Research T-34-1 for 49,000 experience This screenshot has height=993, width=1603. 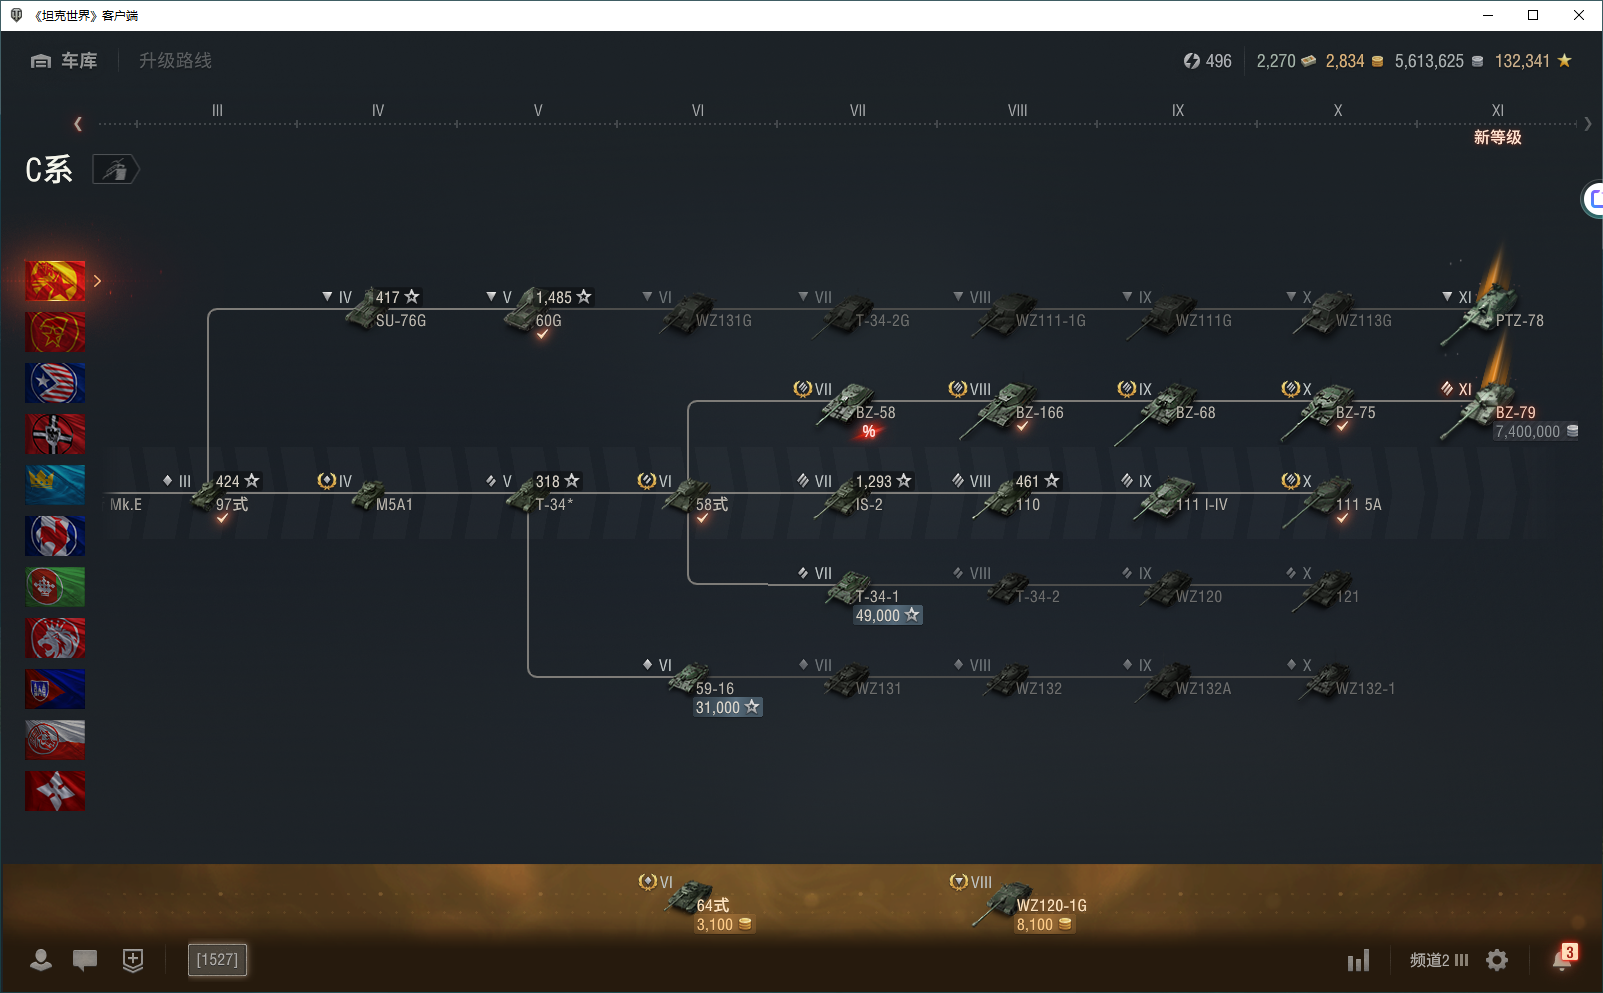(x=886, y=616)
